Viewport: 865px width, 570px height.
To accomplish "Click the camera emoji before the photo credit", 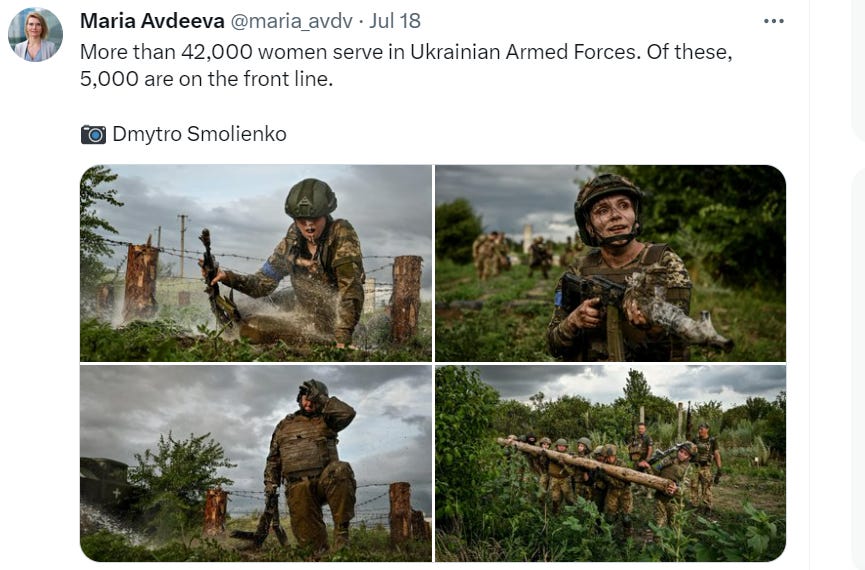I will click(93, 134).
